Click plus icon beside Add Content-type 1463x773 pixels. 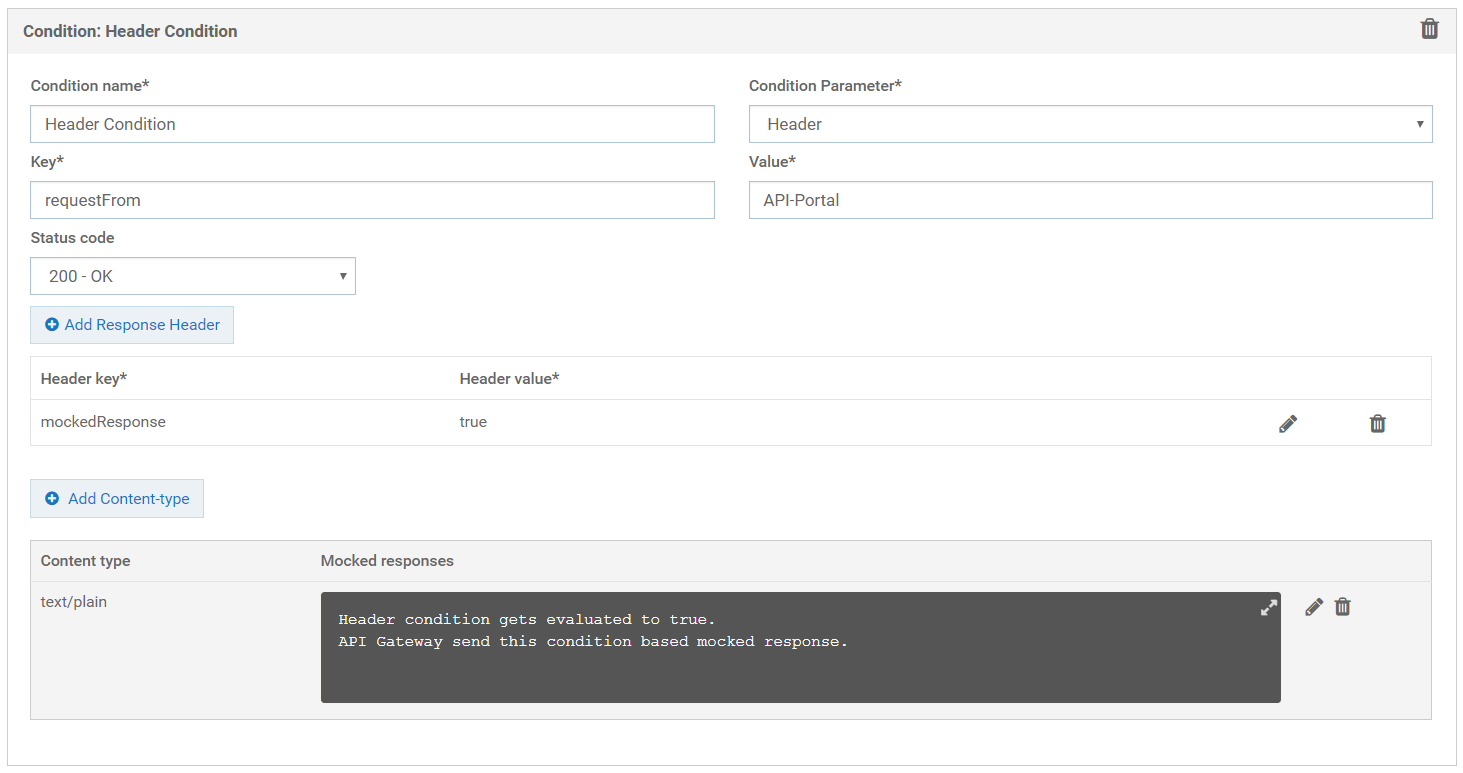(x=52, y=499)
